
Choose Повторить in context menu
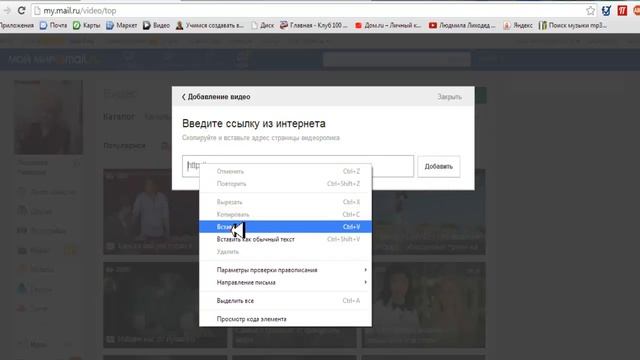(285, 184)
